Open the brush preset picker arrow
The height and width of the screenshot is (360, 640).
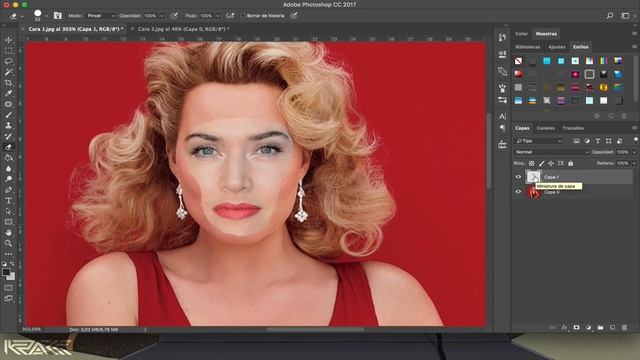tap(46, 16)
